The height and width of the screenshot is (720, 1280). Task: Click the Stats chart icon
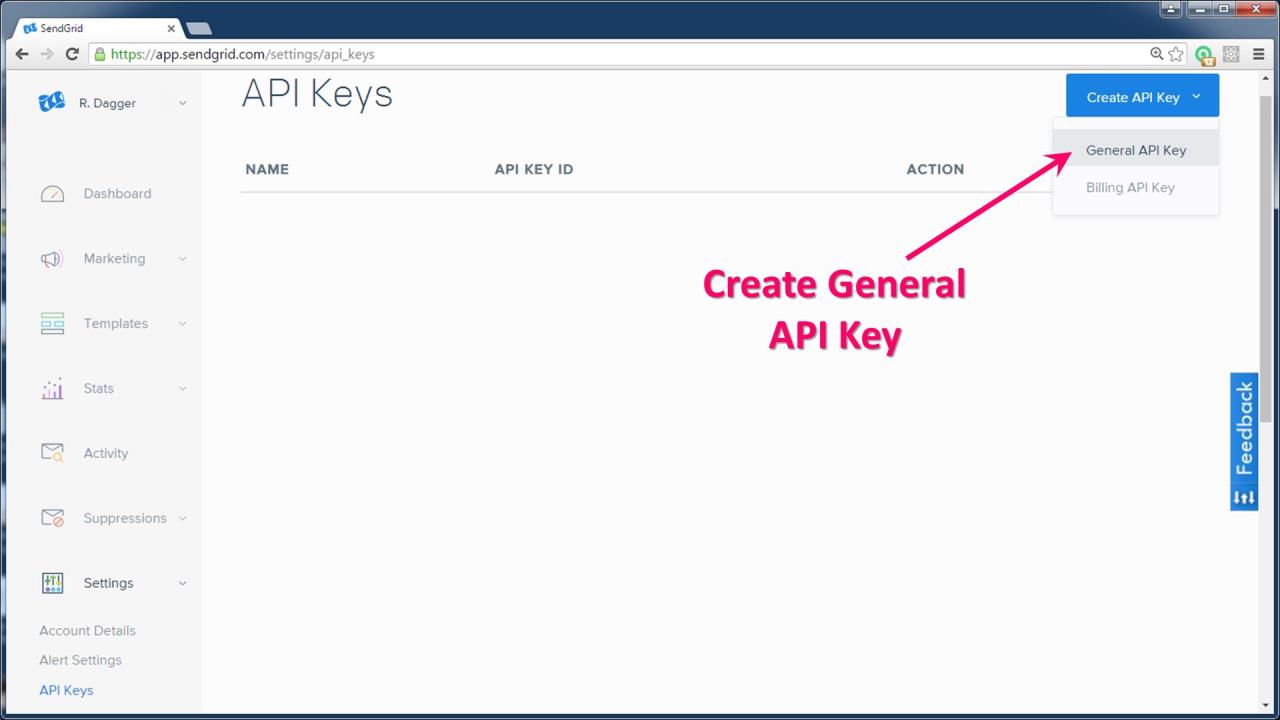tap(52, 388)
